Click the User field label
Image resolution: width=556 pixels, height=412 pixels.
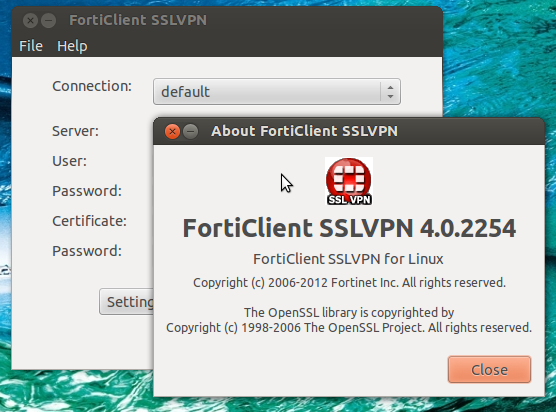tap(70, 161)
